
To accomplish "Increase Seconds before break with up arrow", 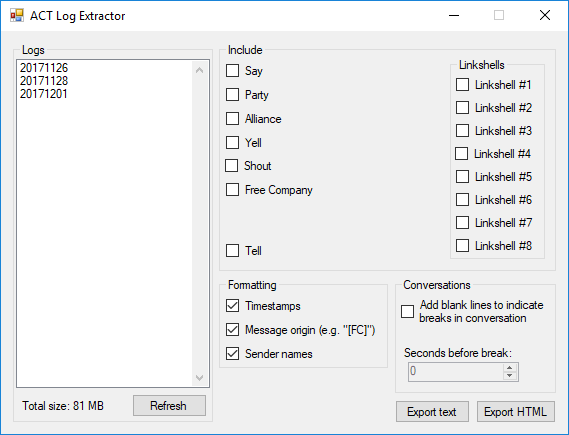I will click(x=509, y=367).
